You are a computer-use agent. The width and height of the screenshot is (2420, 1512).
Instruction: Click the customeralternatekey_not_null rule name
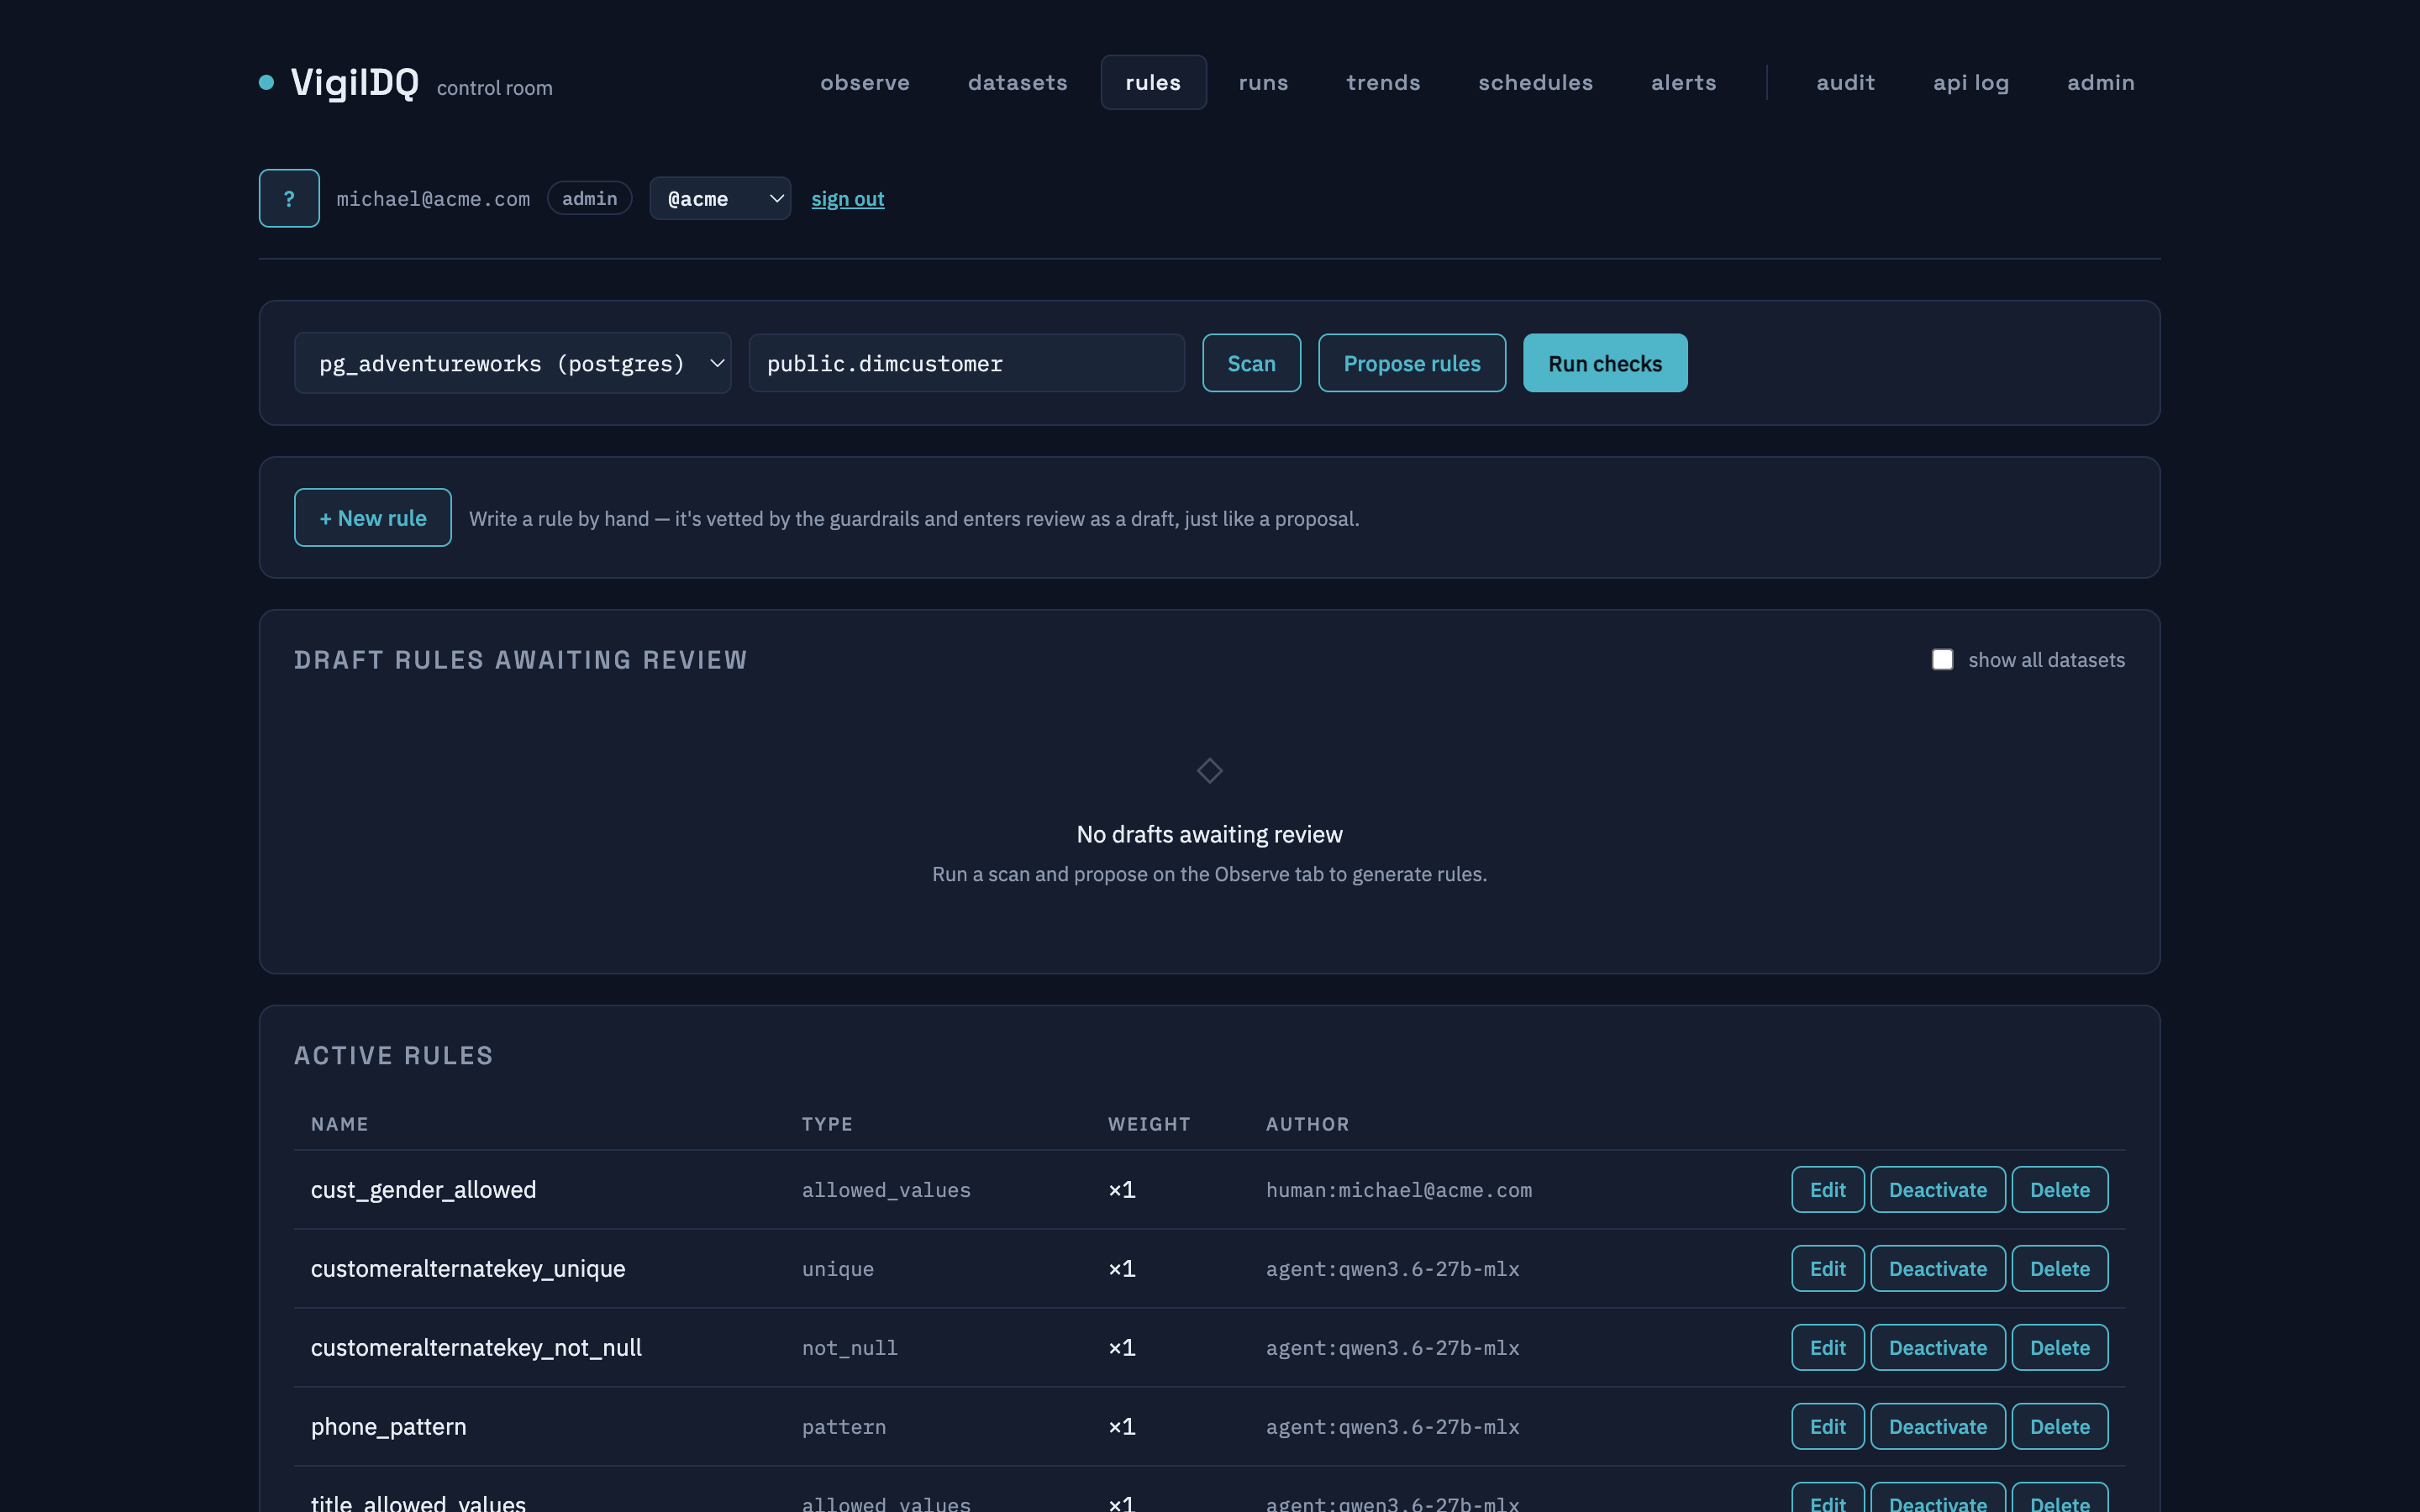point(476,1348)
